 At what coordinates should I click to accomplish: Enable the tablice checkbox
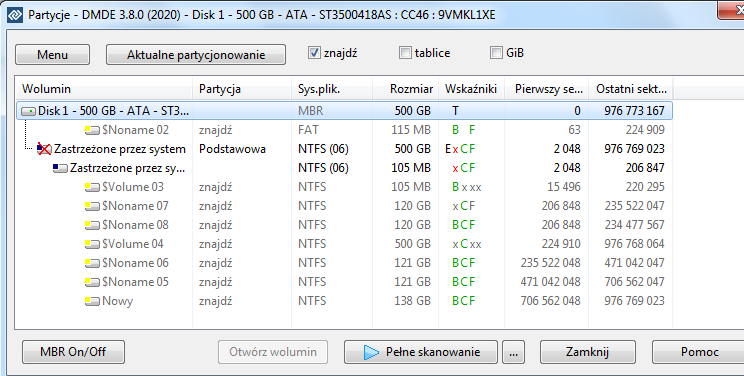coord(405,53)
